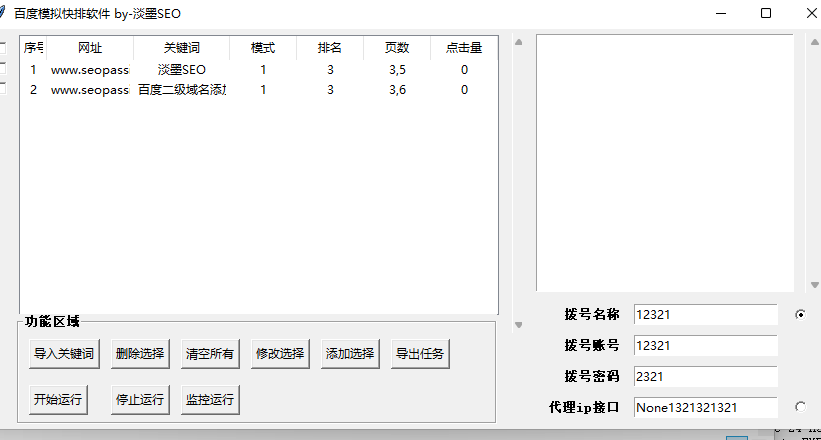Click the 页数 column header
Image resolution: width=821 pixels, height=440 pixels.
click(397, 48)
